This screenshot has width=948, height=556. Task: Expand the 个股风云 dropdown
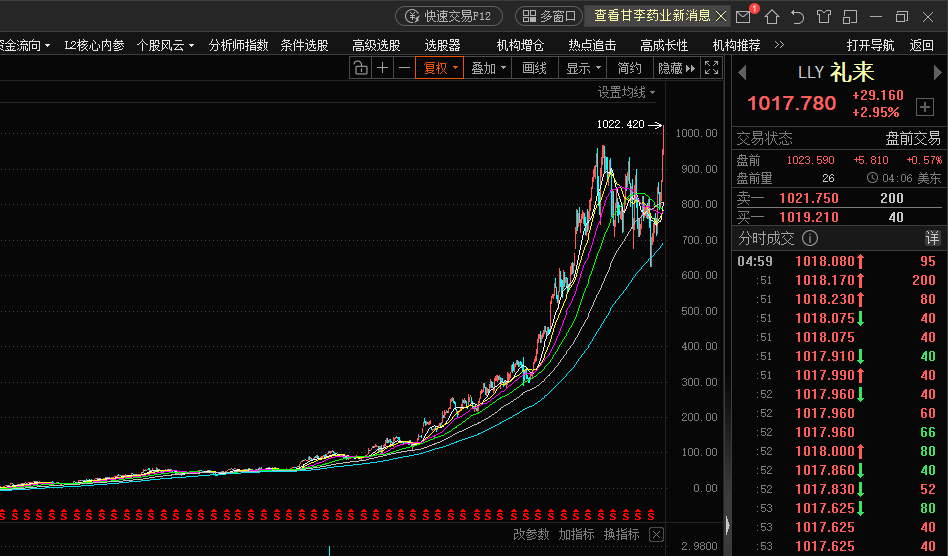tap(165, 45)
